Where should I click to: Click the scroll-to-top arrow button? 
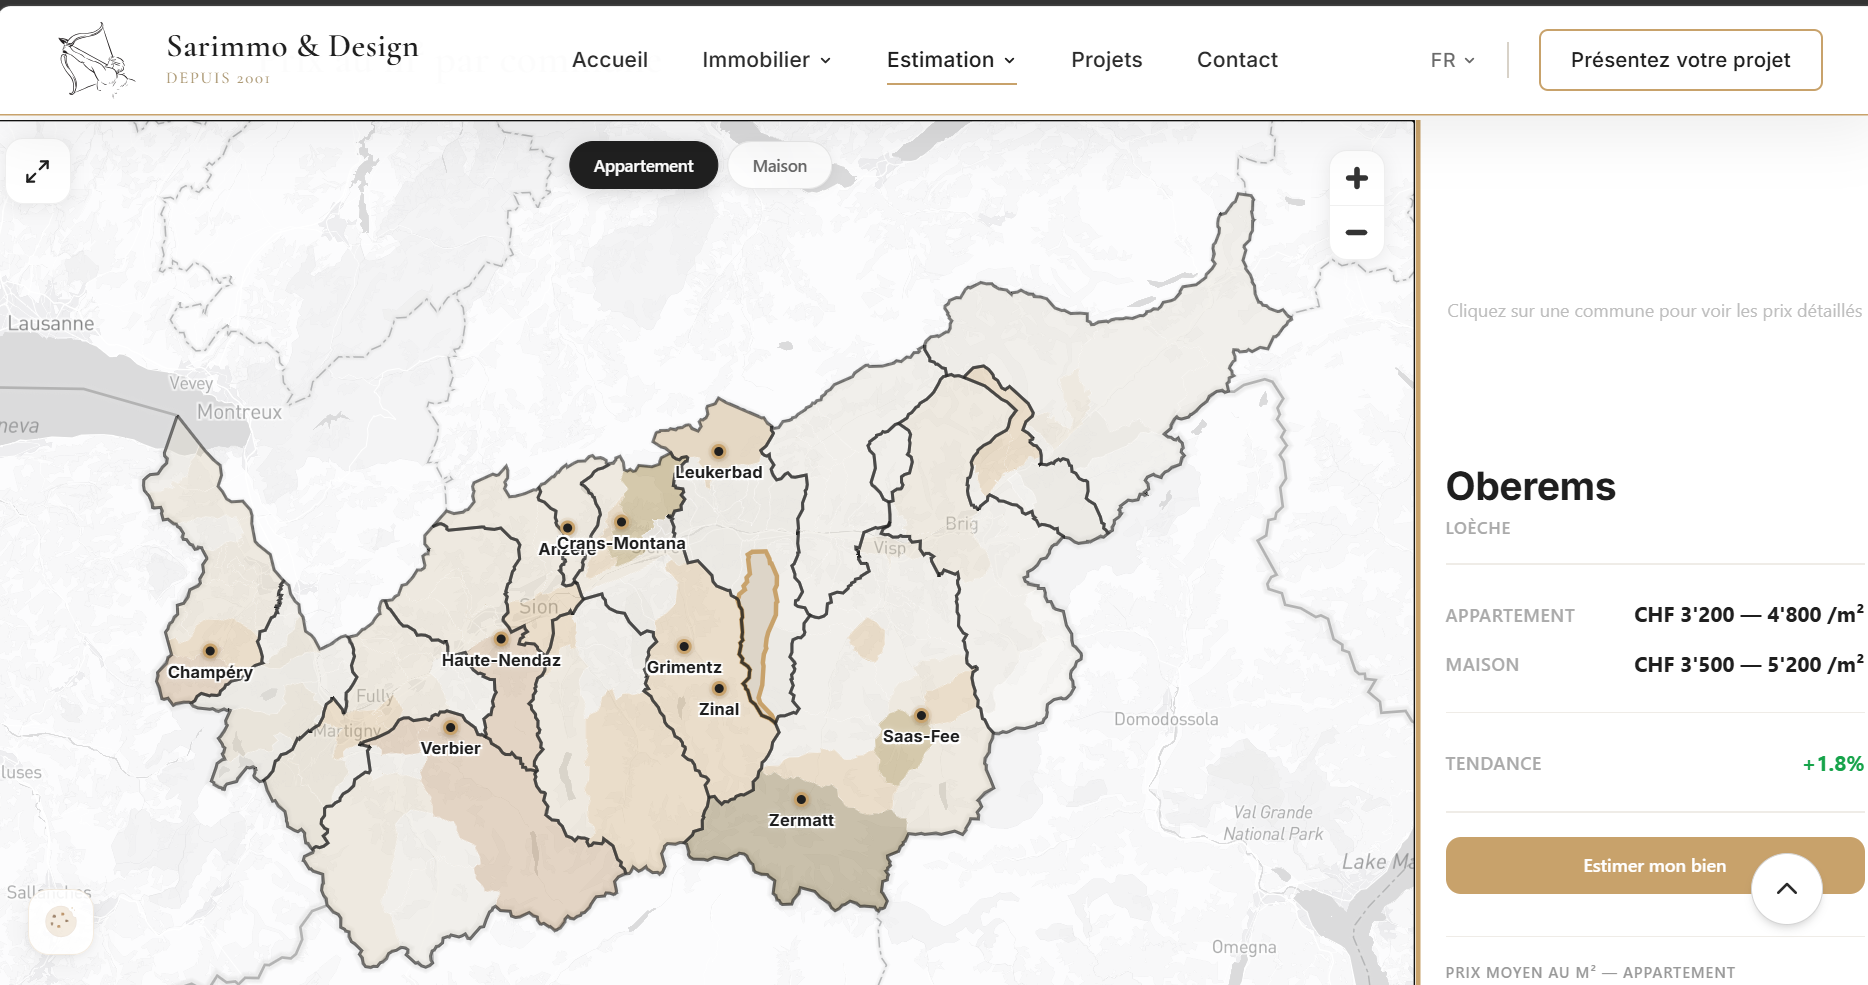1786,889
